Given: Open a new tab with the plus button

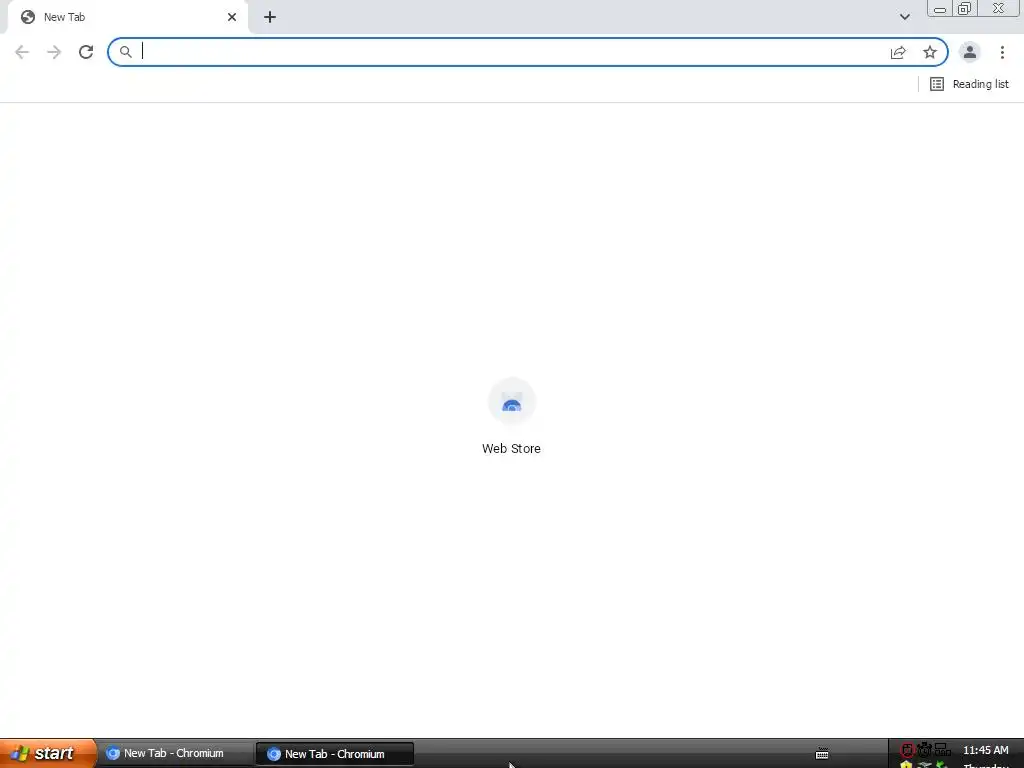Looking at the screenshot, I should click(270, 17).
